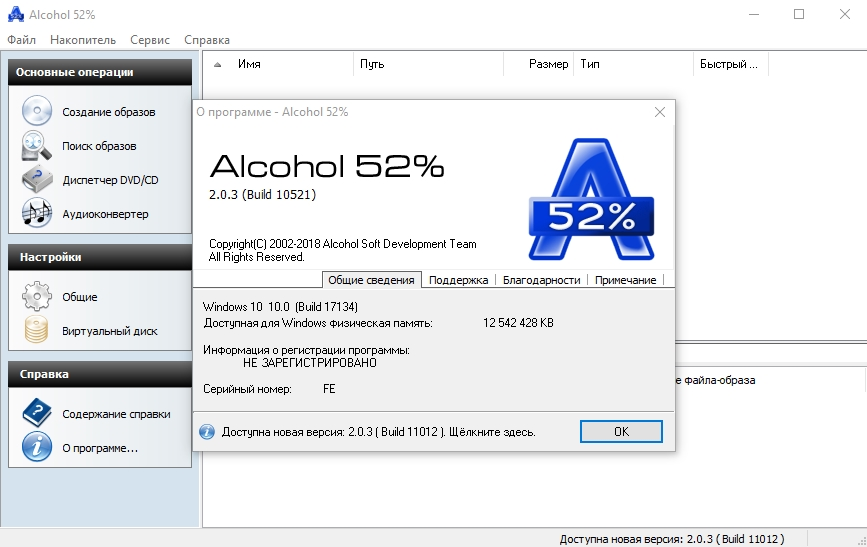Click the Виртуальный диск label
867x547 pixels.
109,331
